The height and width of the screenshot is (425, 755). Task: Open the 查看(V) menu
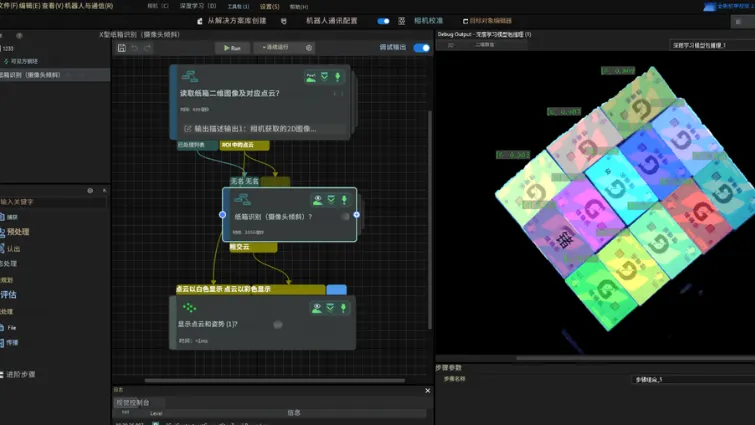click(52, 6)
